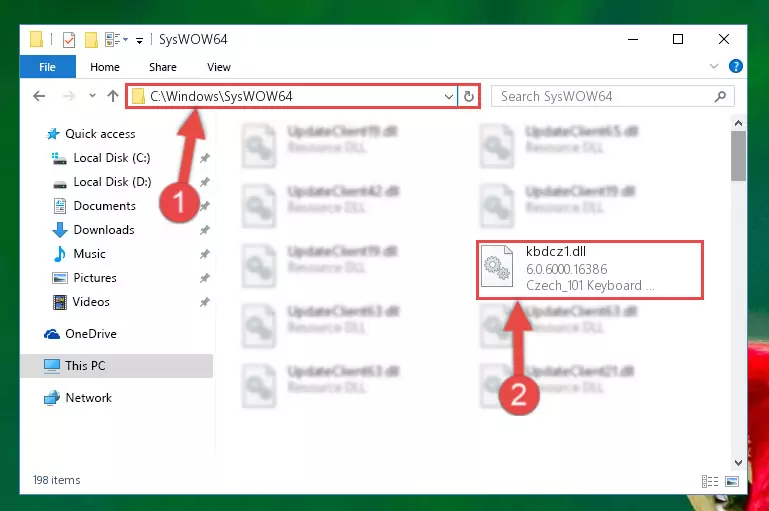Click the search magnifier icon
769x511 pixels.
click(x=720, y=97)
